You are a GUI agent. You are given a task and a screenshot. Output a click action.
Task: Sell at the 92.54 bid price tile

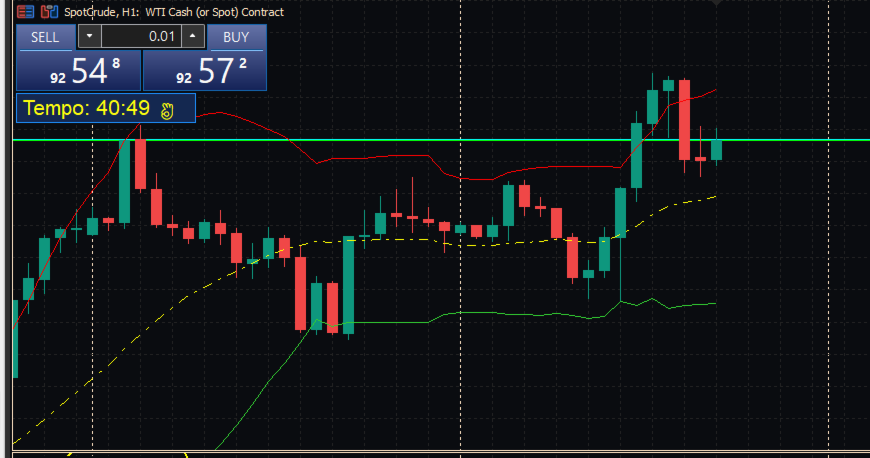79,71
